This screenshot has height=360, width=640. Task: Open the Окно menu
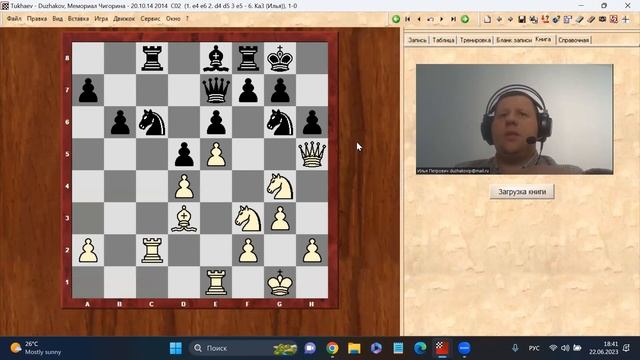click(173, 18)
